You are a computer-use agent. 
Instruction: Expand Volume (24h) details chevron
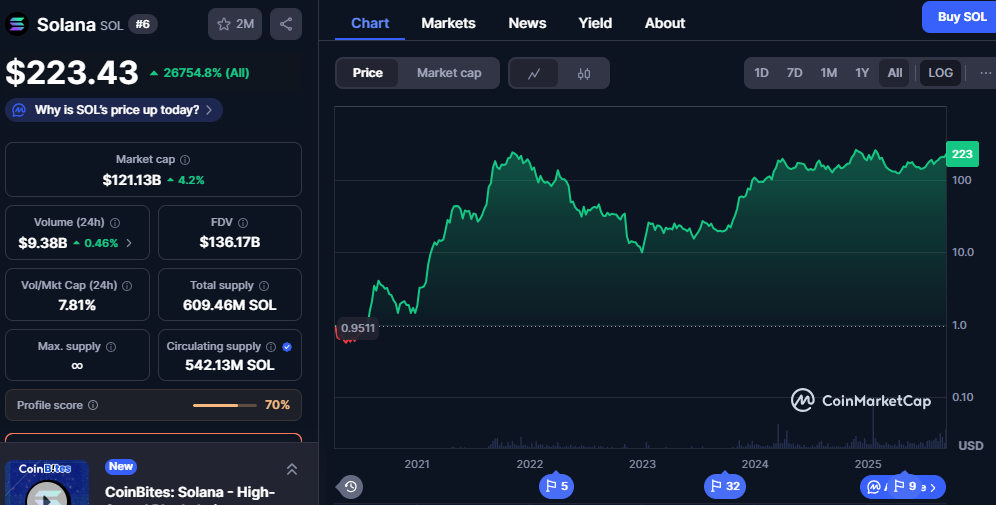(129, 243)
